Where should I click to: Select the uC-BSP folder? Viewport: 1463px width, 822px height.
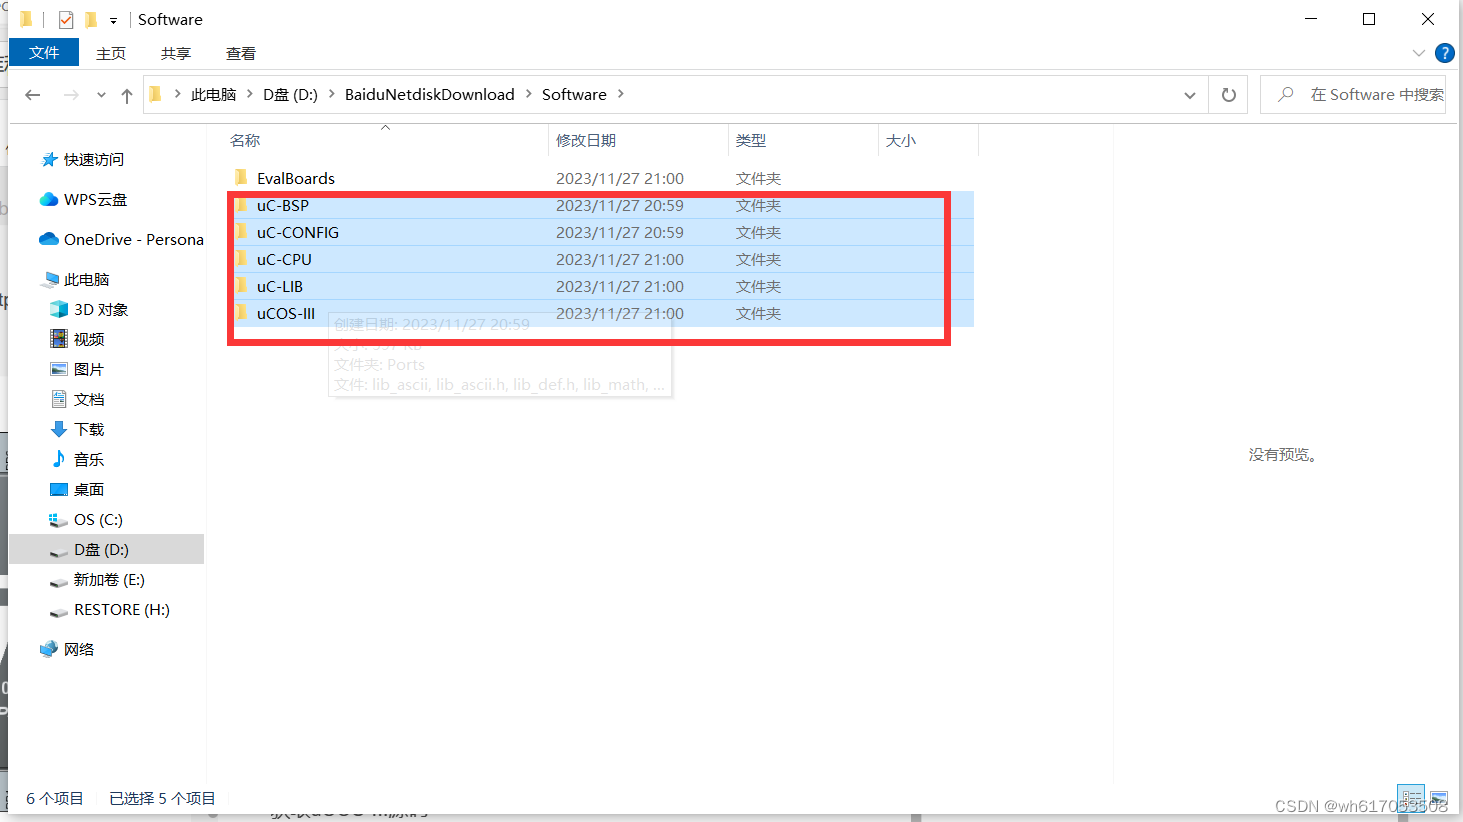[283, 205]
